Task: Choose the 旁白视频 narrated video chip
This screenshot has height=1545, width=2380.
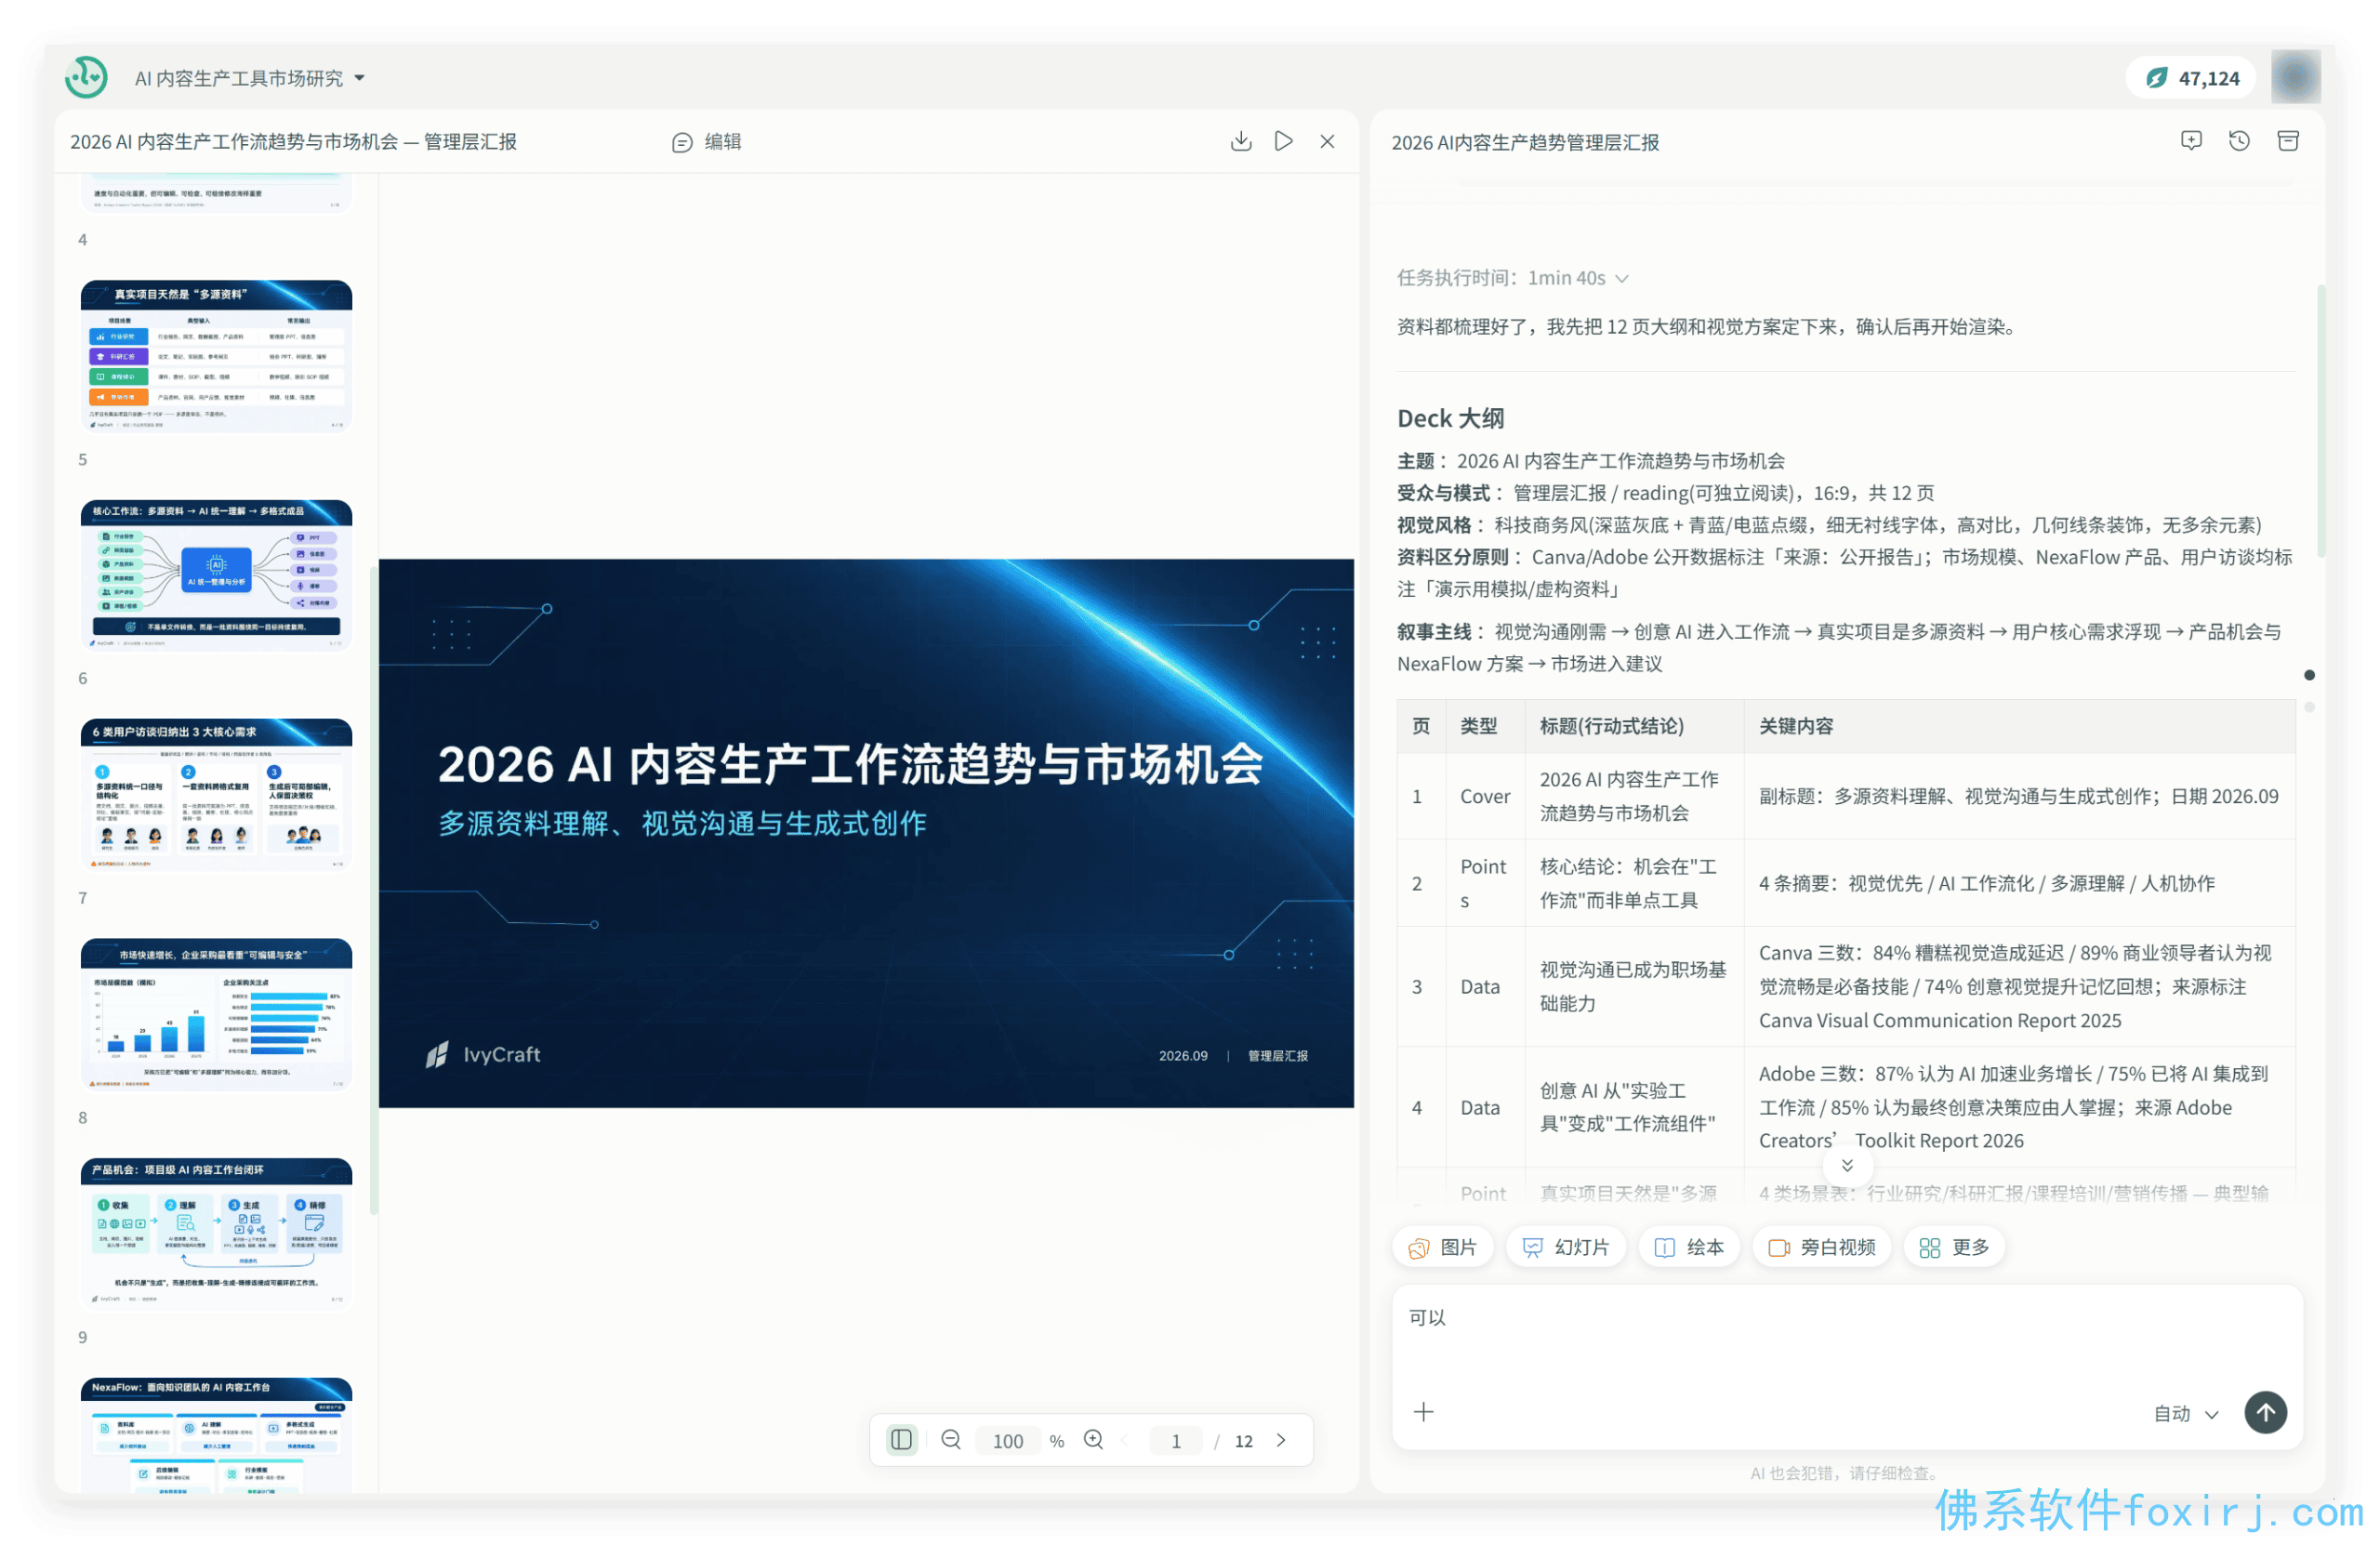Action: (x=1821, y=1247)
